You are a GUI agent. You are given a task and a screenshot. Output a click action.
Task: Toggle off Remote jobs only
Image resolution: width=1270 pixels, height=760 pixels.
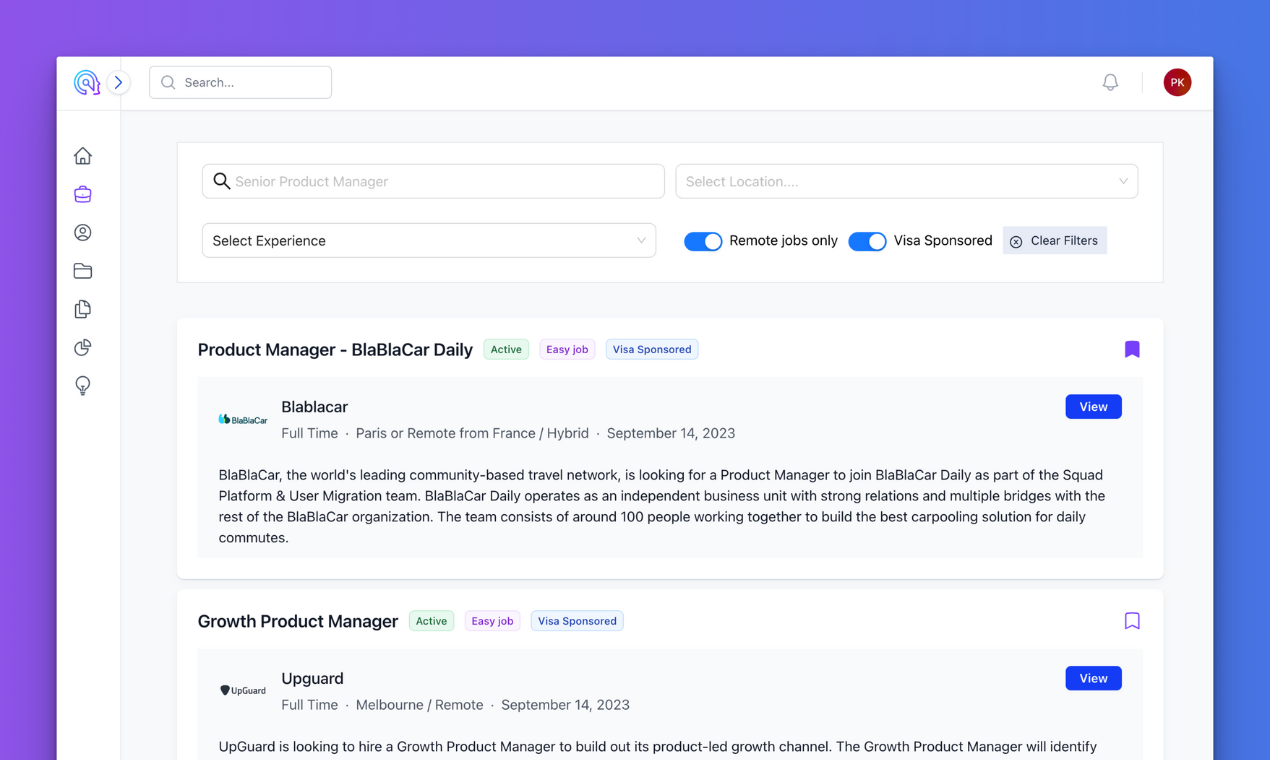(x=703, y=241)
